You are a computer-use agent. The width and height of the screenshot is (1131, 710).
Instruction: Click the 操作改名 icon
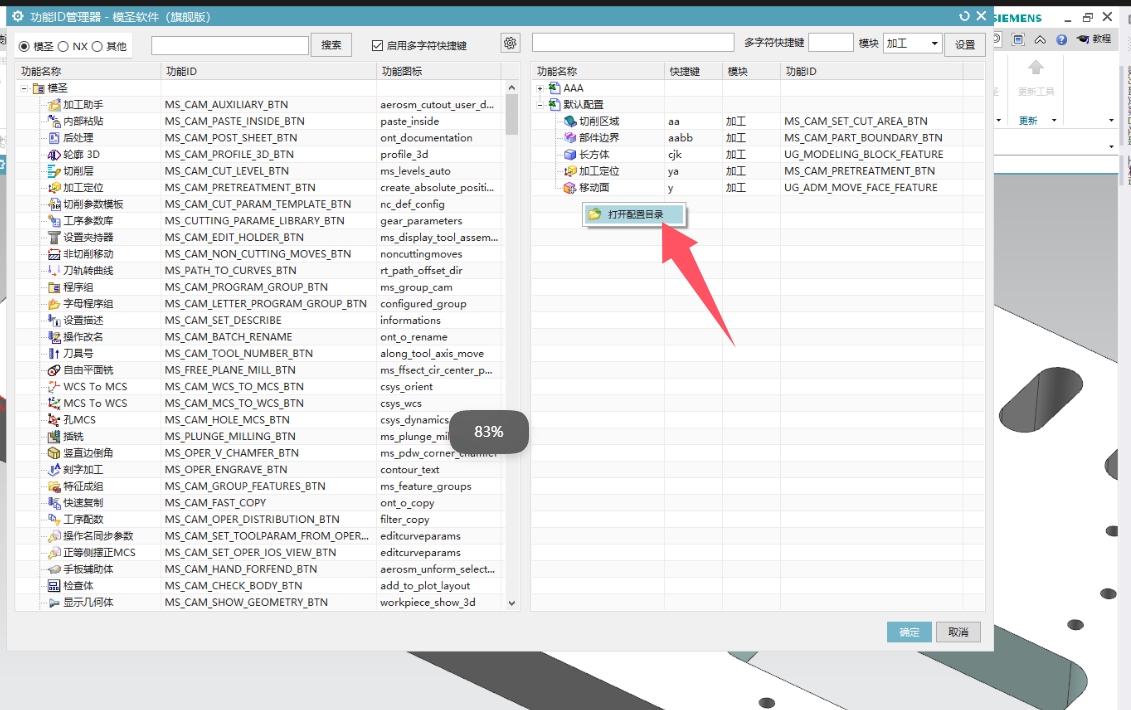click(54, 337)
